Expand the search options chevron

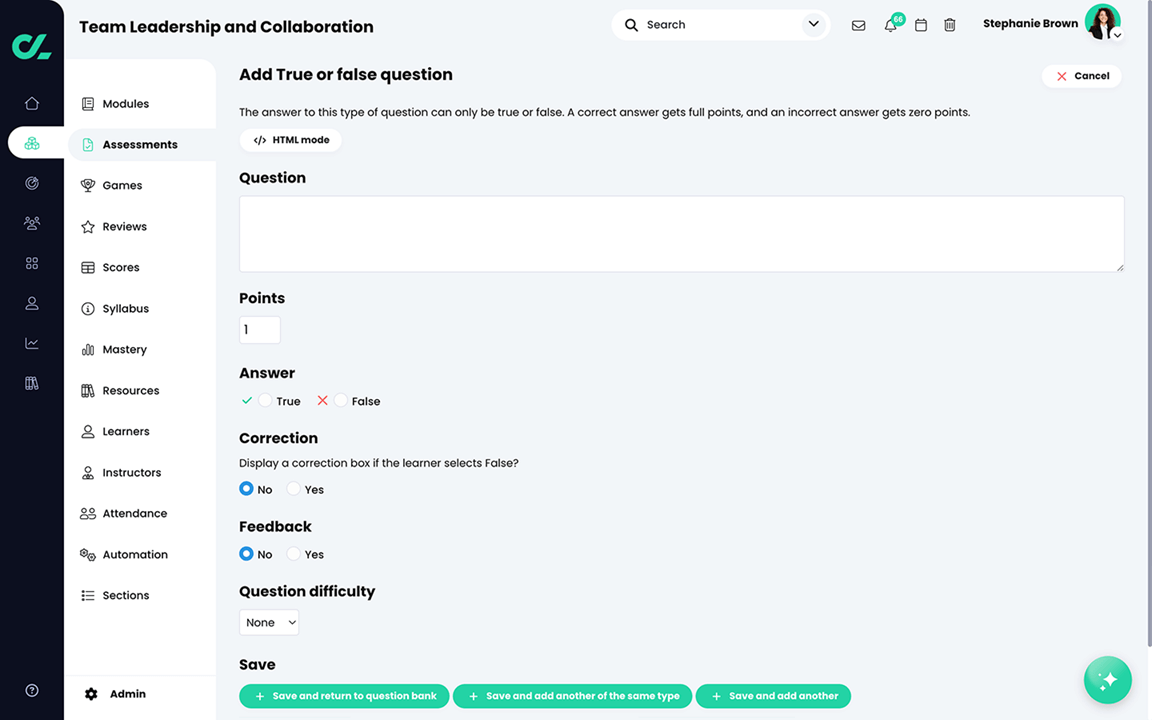[x=814, y=25]
